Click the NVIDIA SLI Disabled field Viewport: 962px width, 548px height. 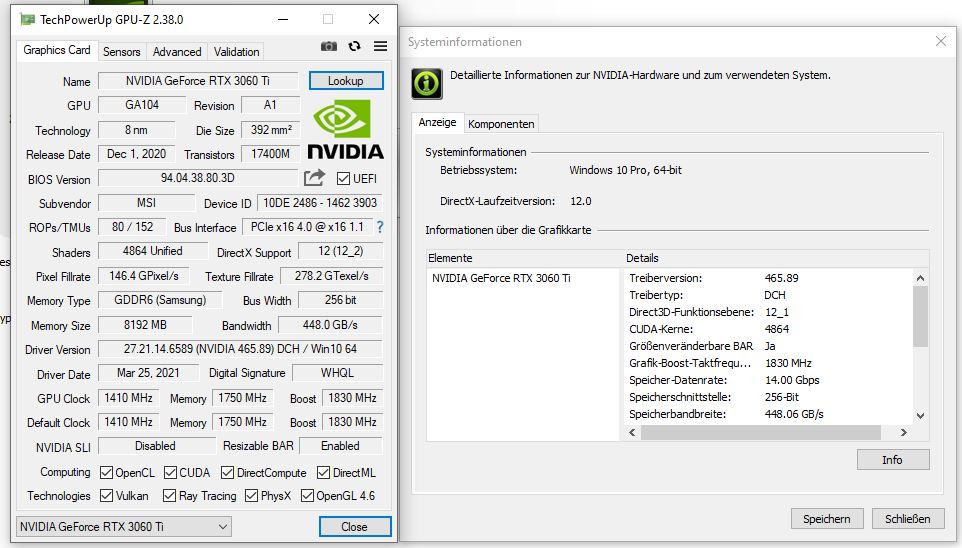[156, 446]
